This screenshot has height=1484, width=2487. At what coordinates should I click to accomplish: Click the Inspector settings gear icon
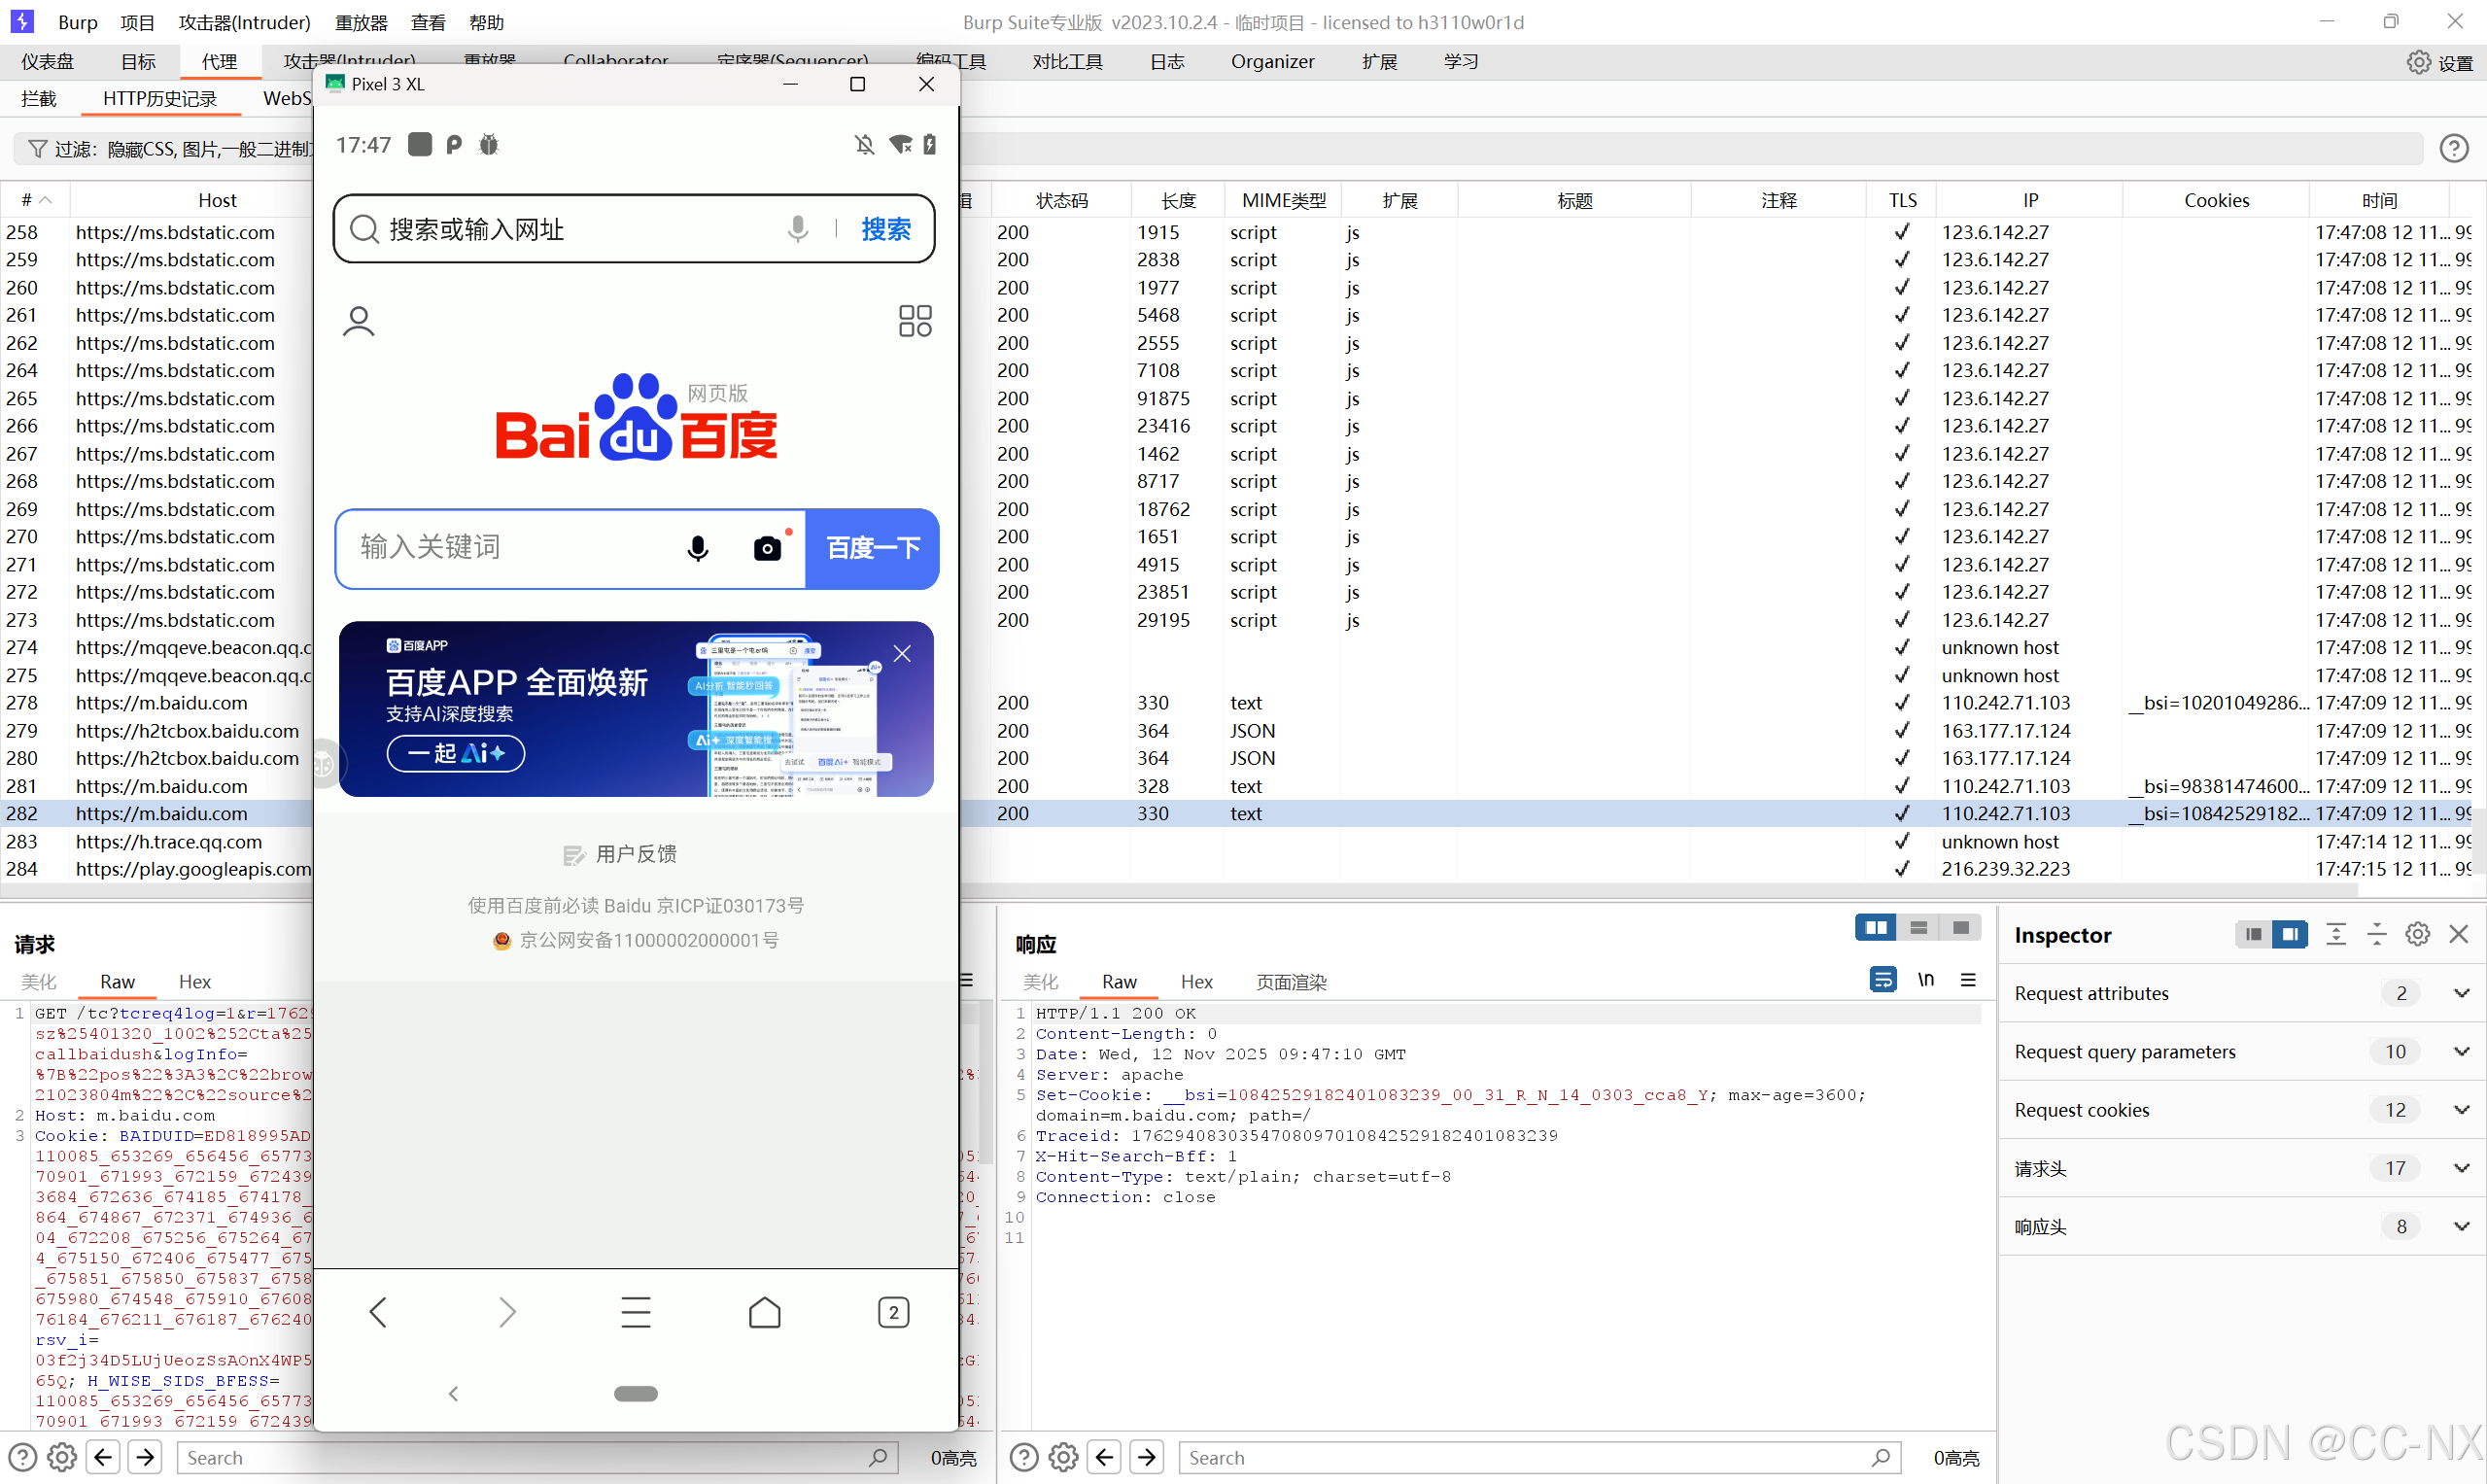(2417, 934)
